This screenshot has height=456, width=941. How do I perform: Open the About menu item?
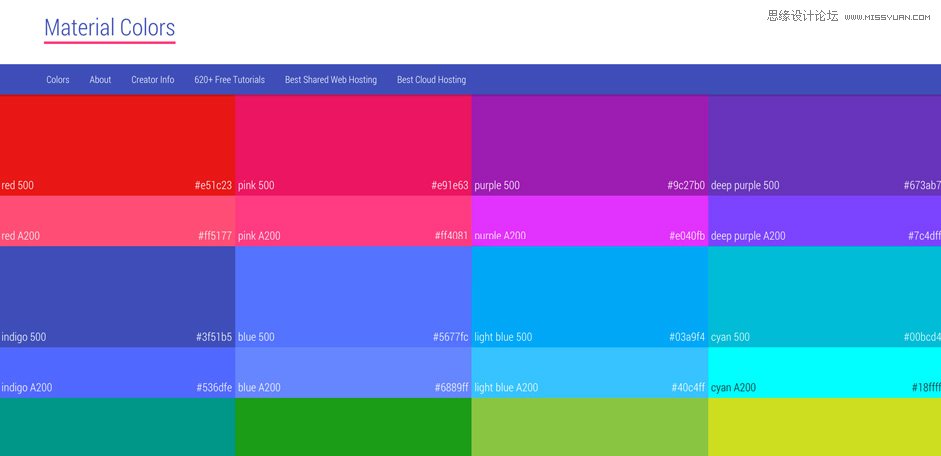pyautogui.click(x=100, y=80)
